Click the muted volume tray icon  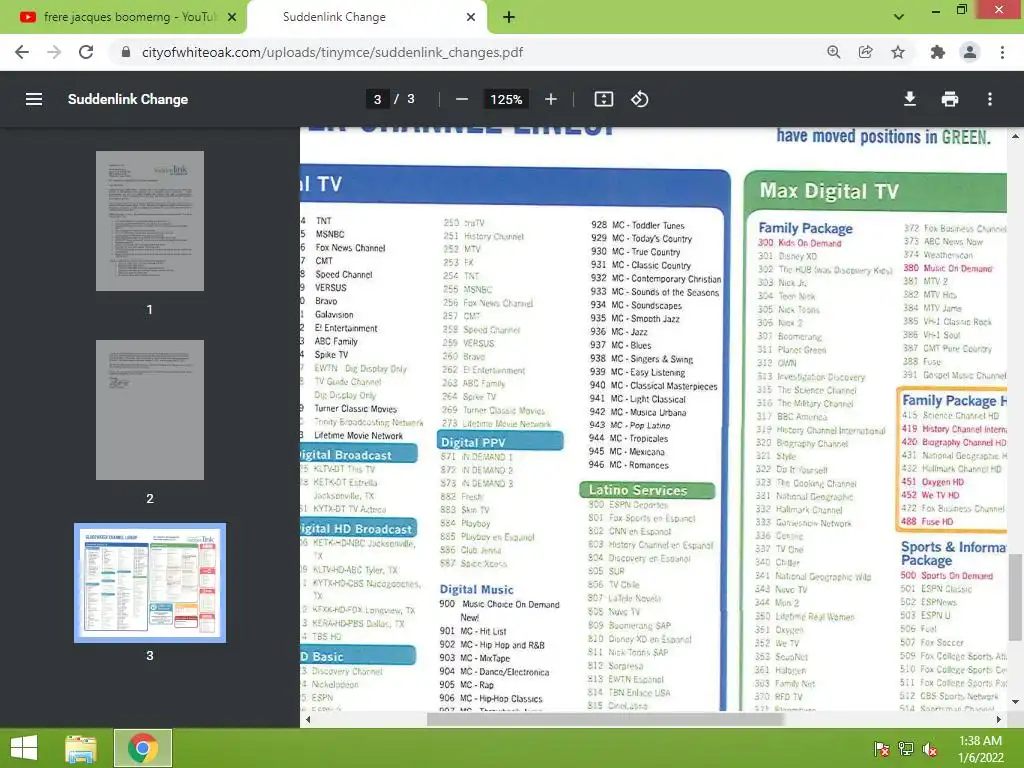click(930, 749)
